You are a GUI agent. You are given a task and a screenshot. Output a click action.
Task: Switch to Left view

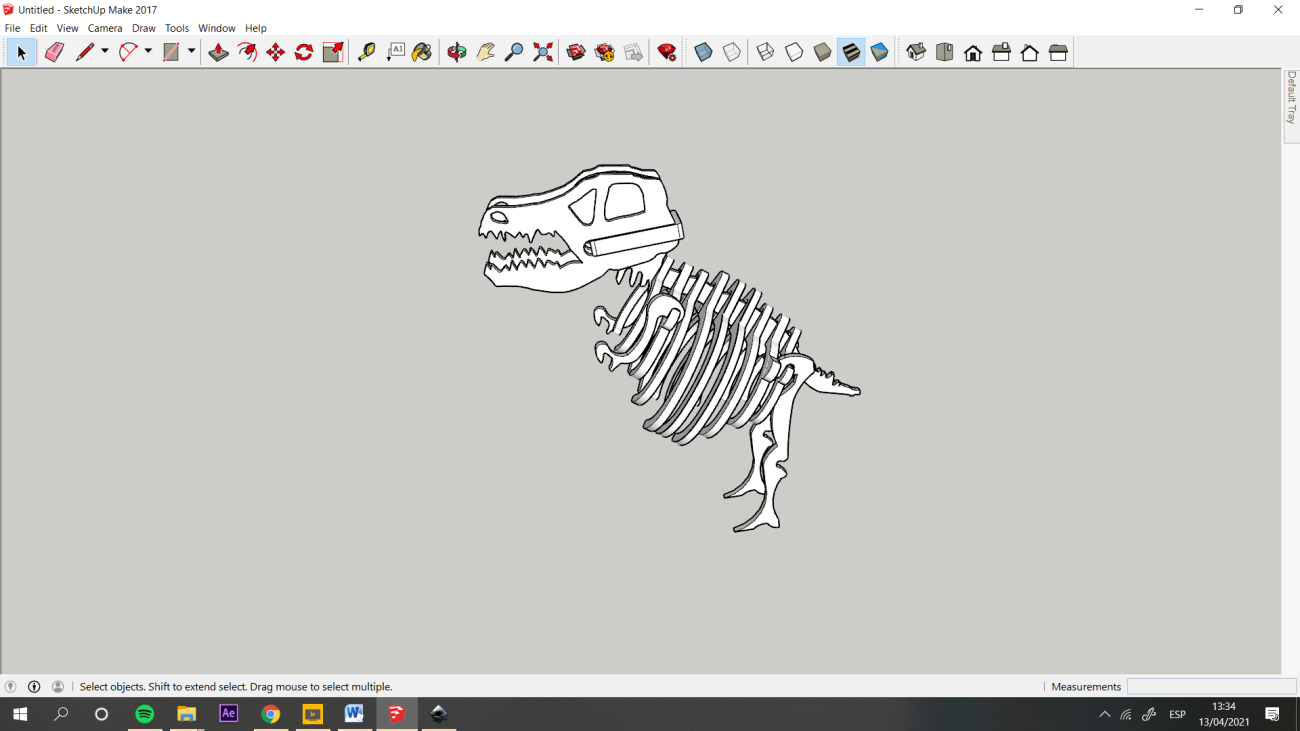click(x=1058, y=53)
